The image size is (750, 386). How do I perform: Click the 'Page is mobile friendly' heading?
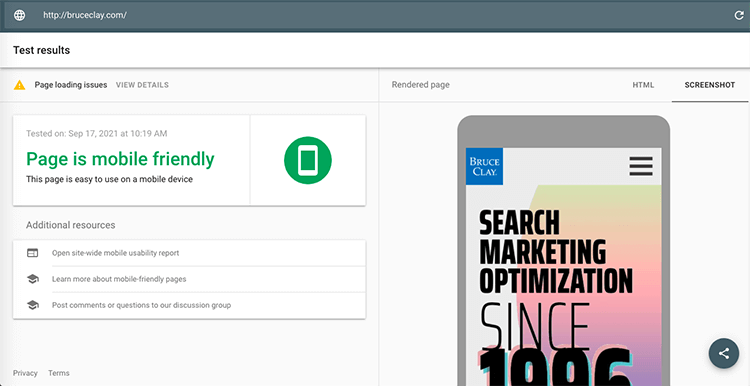click(120, 159)
